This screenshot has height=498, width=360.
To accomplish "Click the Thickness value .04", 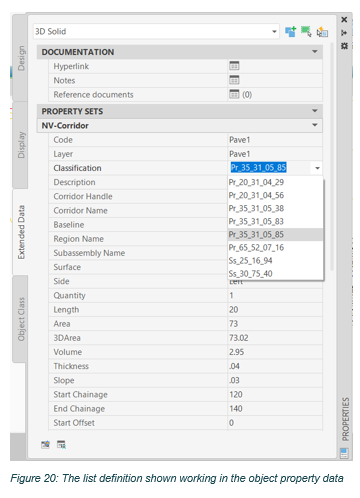I will pos(234,366).
